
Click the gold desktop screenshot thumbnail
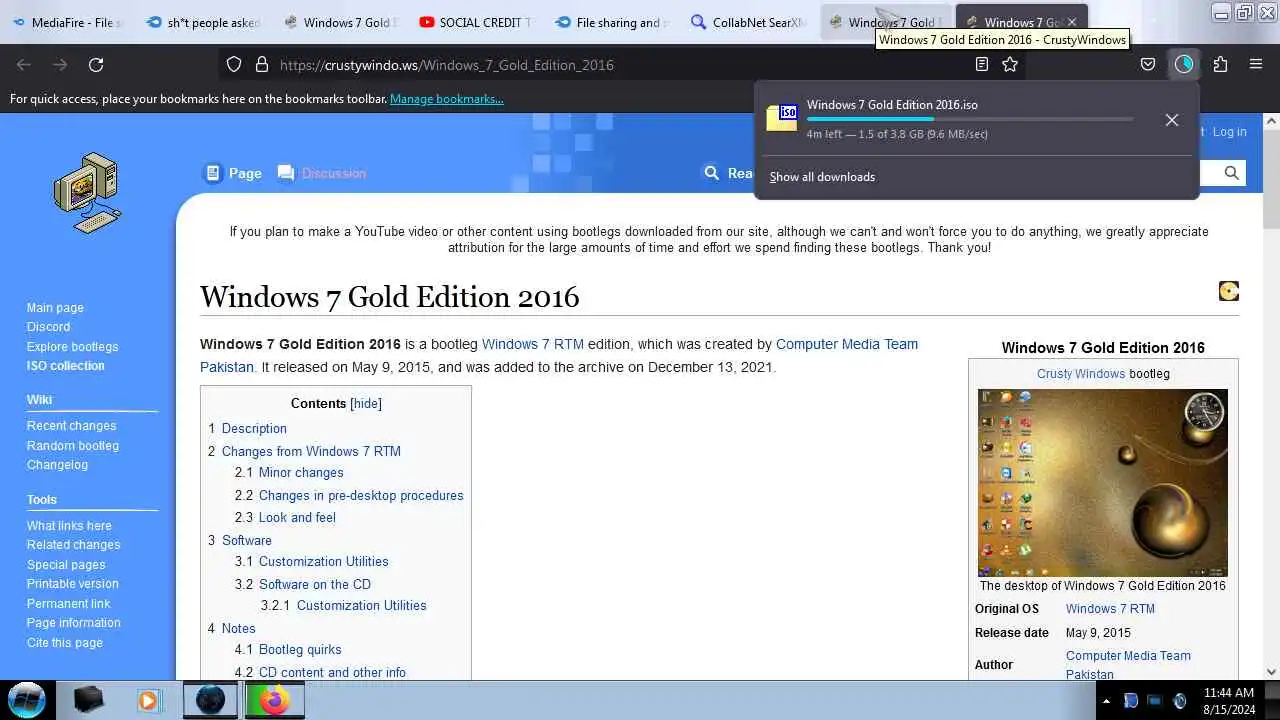pos(1102,482)
